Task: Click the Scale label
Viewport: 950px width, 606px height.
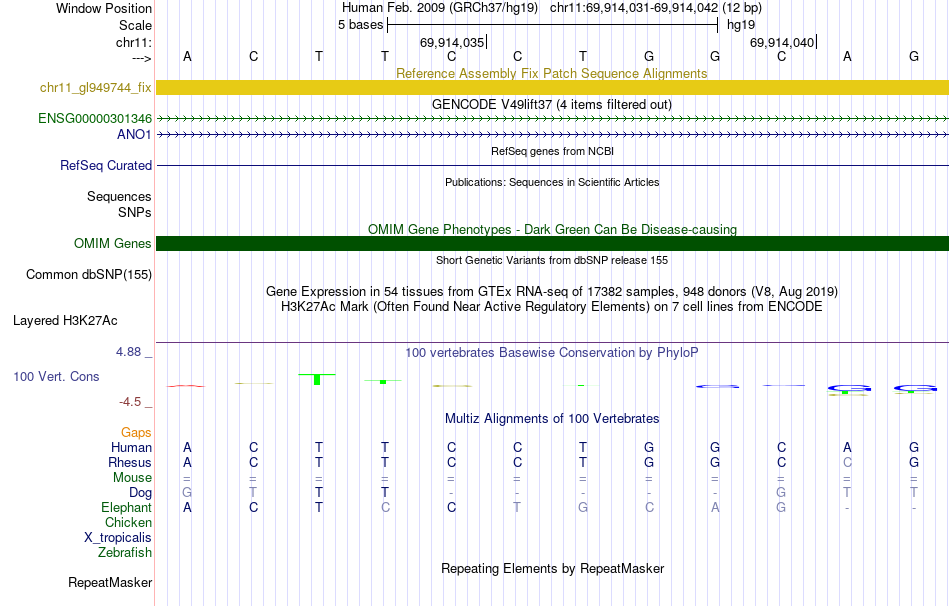Action: coord(135,26)
